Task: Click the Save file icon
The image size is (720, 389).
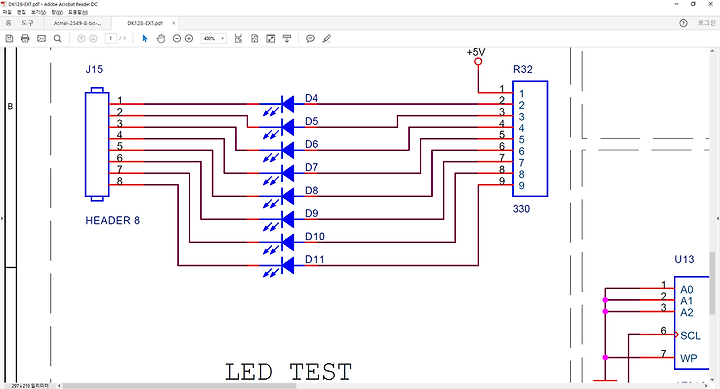Action: [x=9, y=39]
